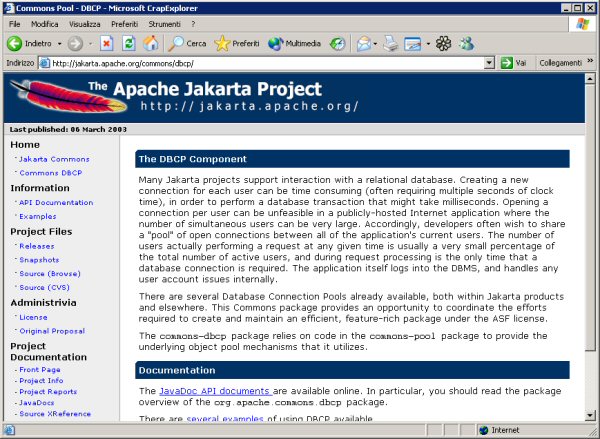The image size is (600, 439).
Task: Open the Original Proposal link
Action: 52,331
